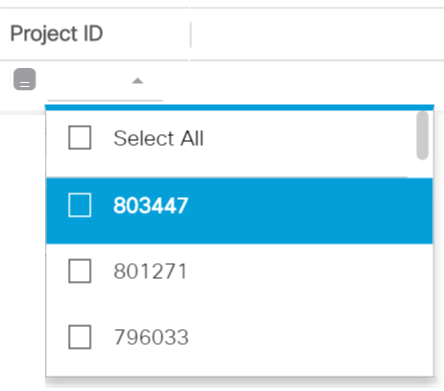
Task: Tick the checkbox for project 803447
Action: pos(80,205)
